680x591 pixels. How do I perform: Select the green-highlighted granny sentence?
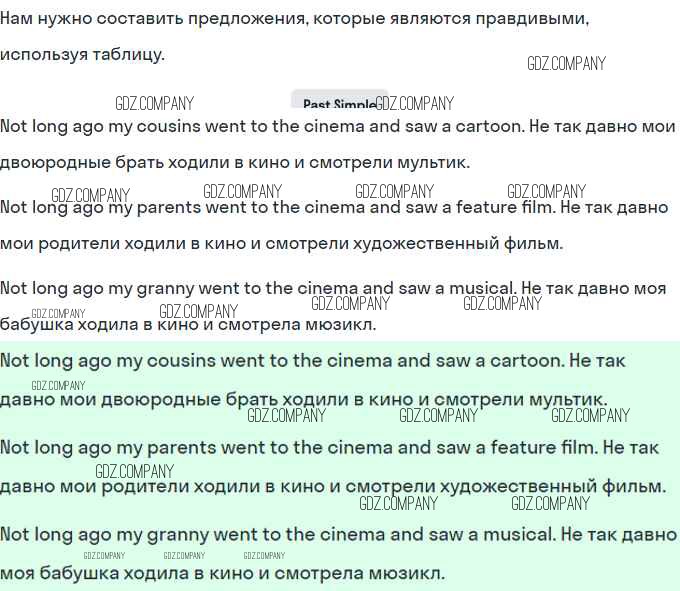coord(338,535)
